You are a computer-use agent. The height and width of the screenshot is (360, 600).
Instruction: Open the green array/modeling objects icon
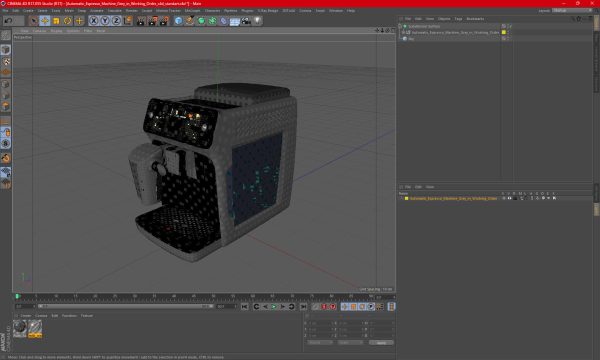coord(212,21)
